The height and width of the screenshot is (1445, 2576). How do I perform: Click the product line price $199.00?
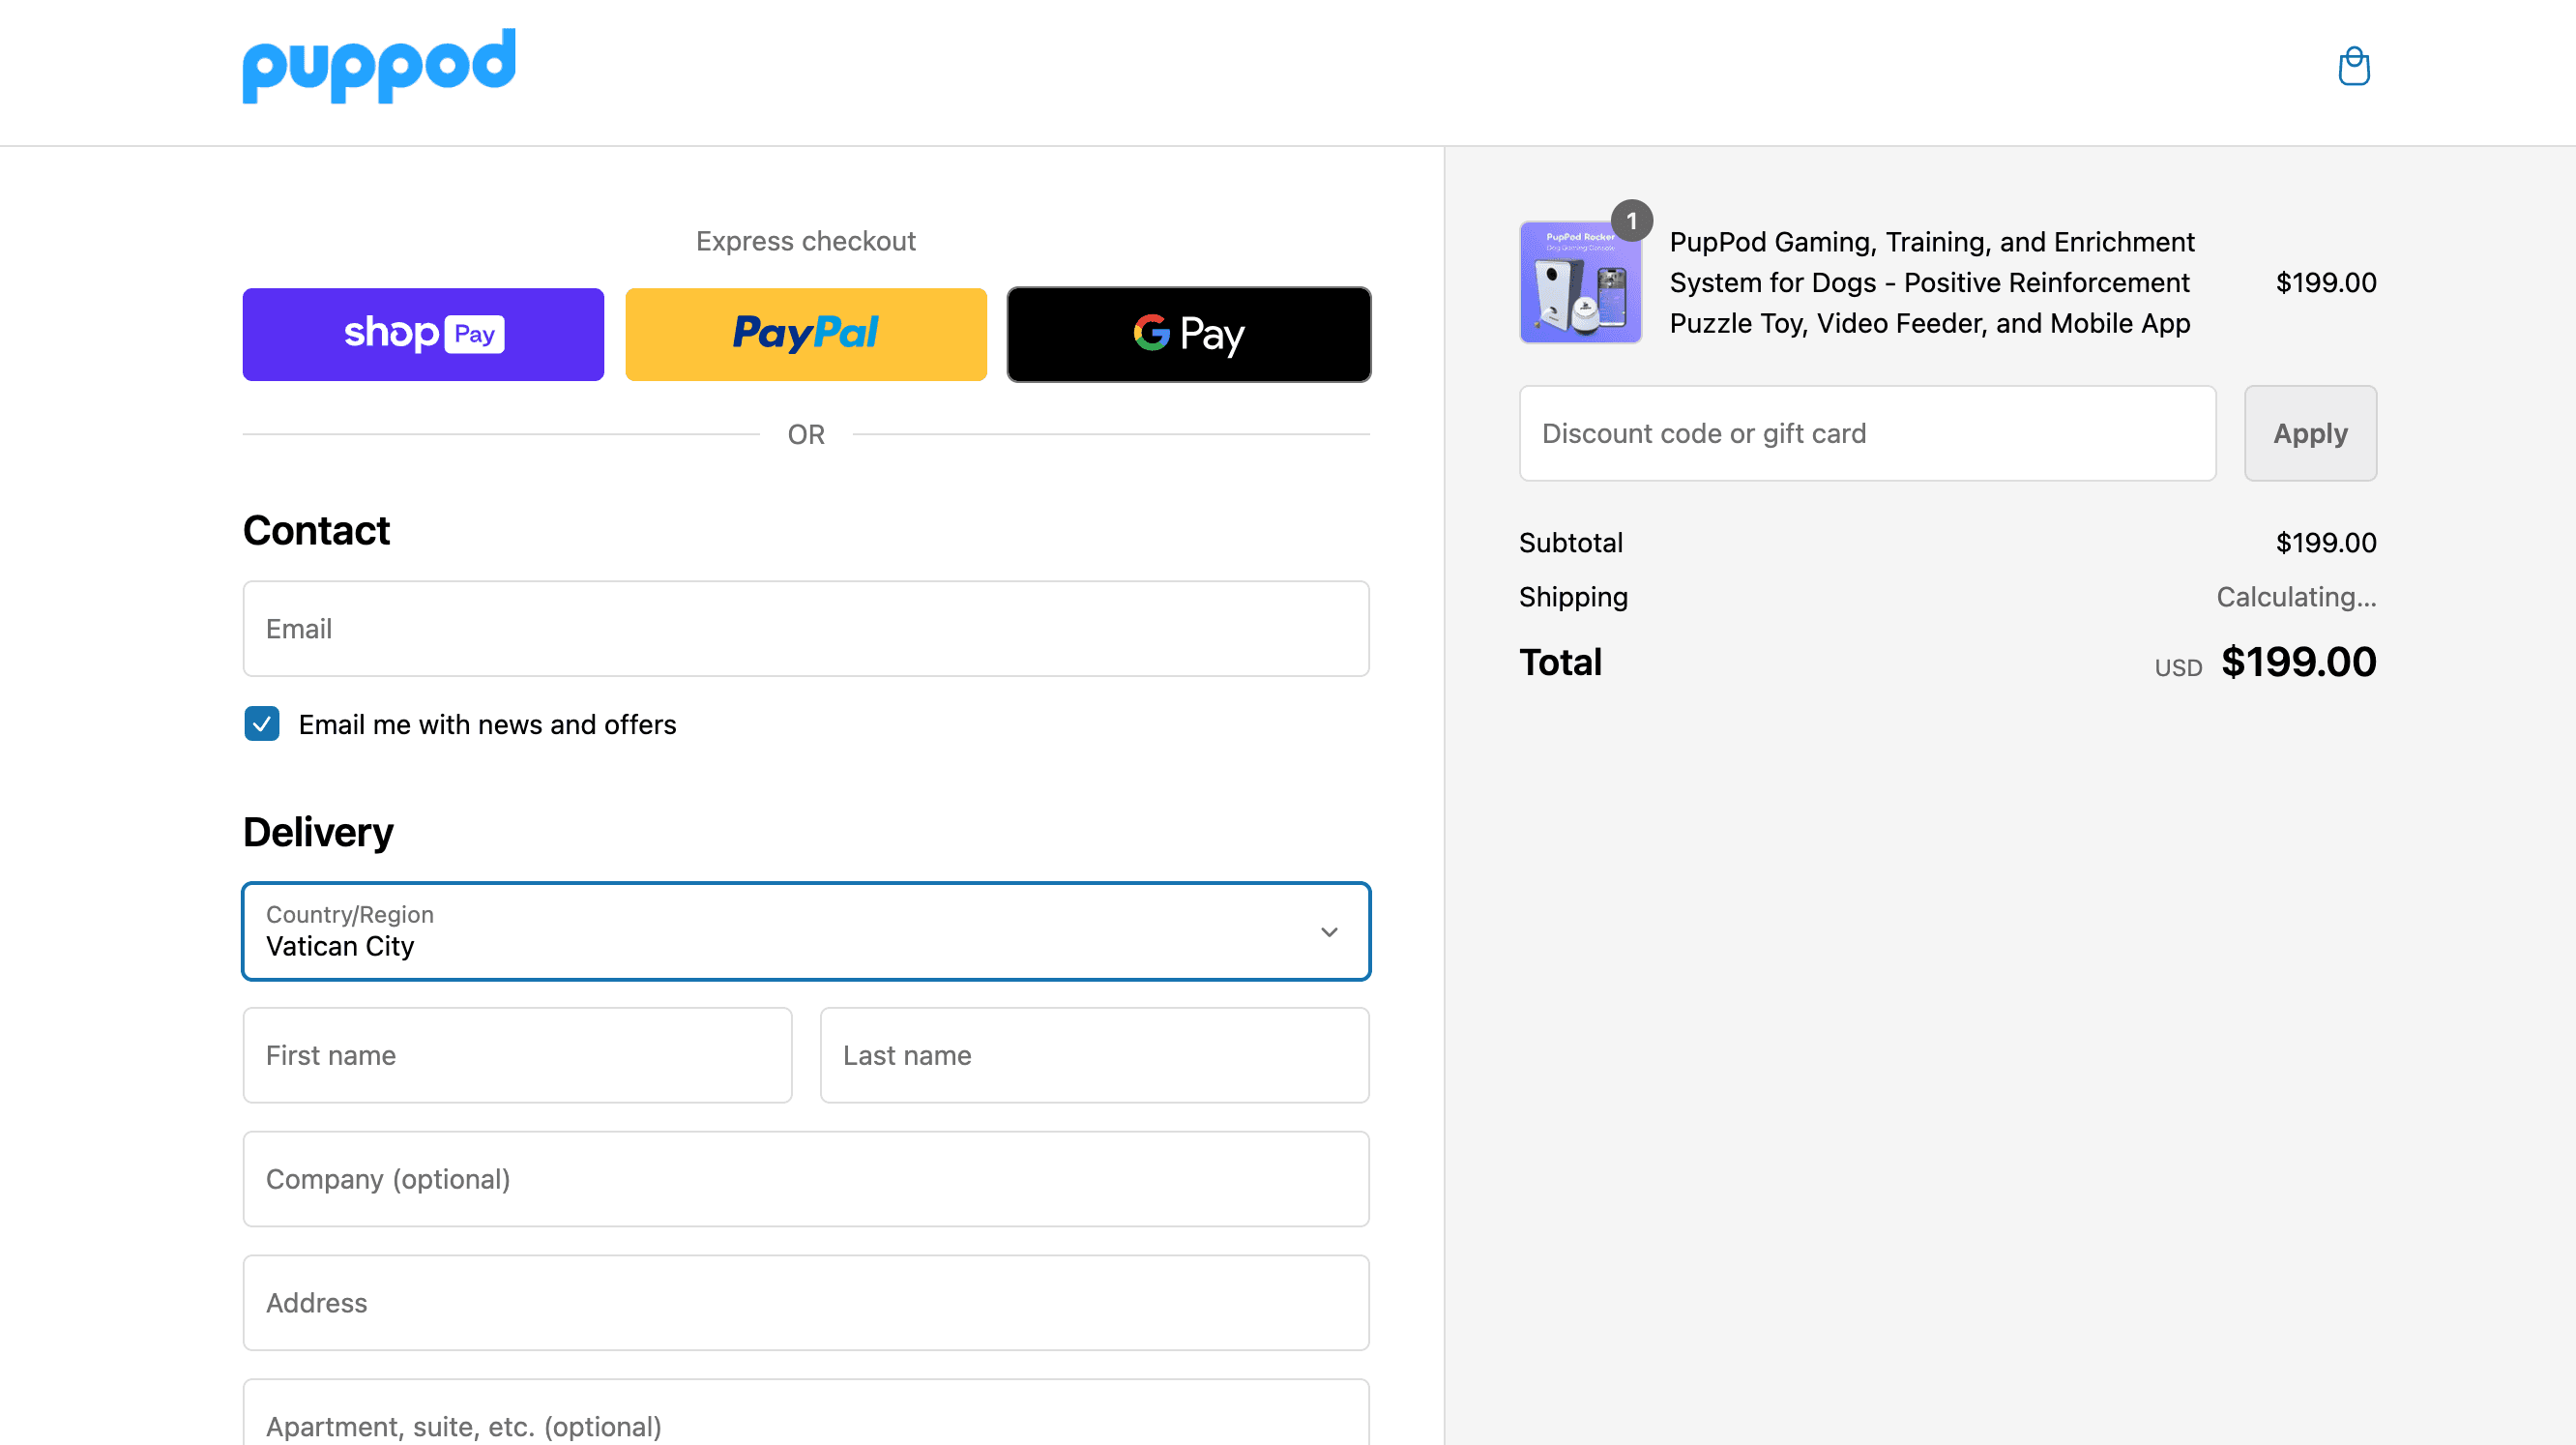click(x=2326, y=283)
